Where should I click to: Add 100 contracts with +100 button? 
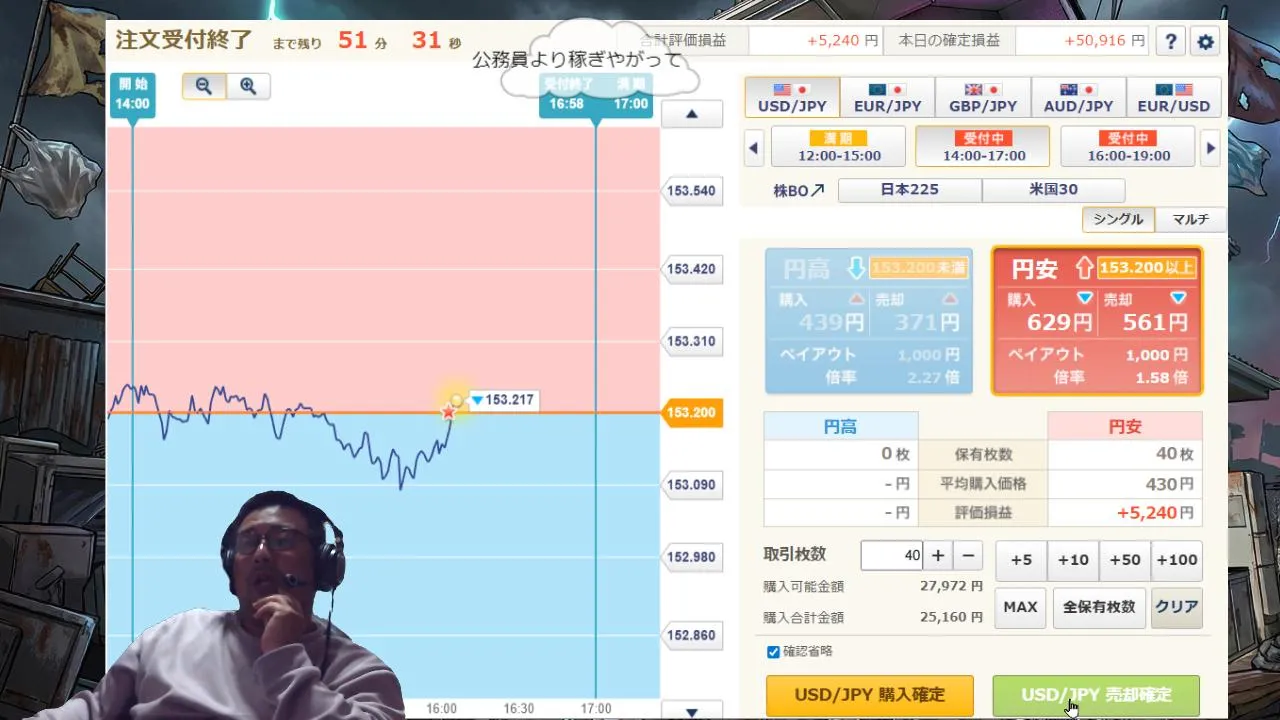point(1177,560)
